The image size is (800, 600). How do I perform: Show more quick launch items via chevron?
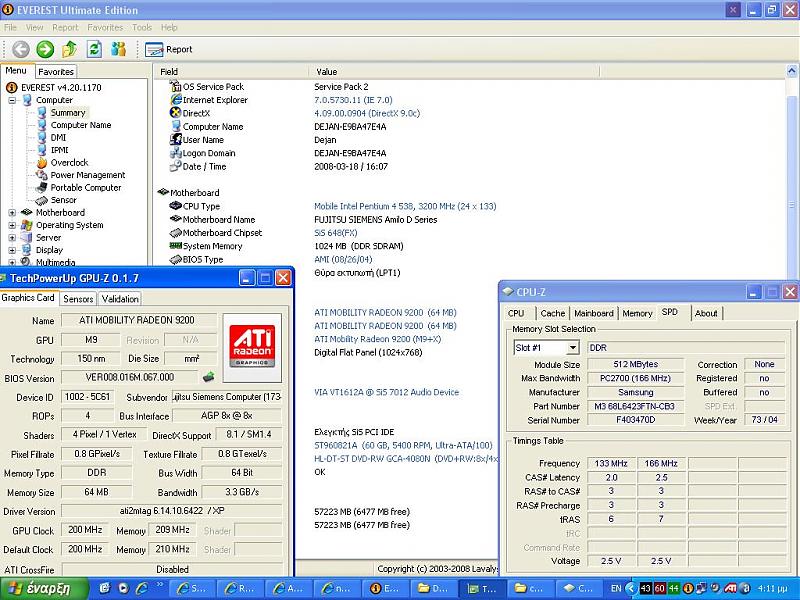[x=160, y=585]
